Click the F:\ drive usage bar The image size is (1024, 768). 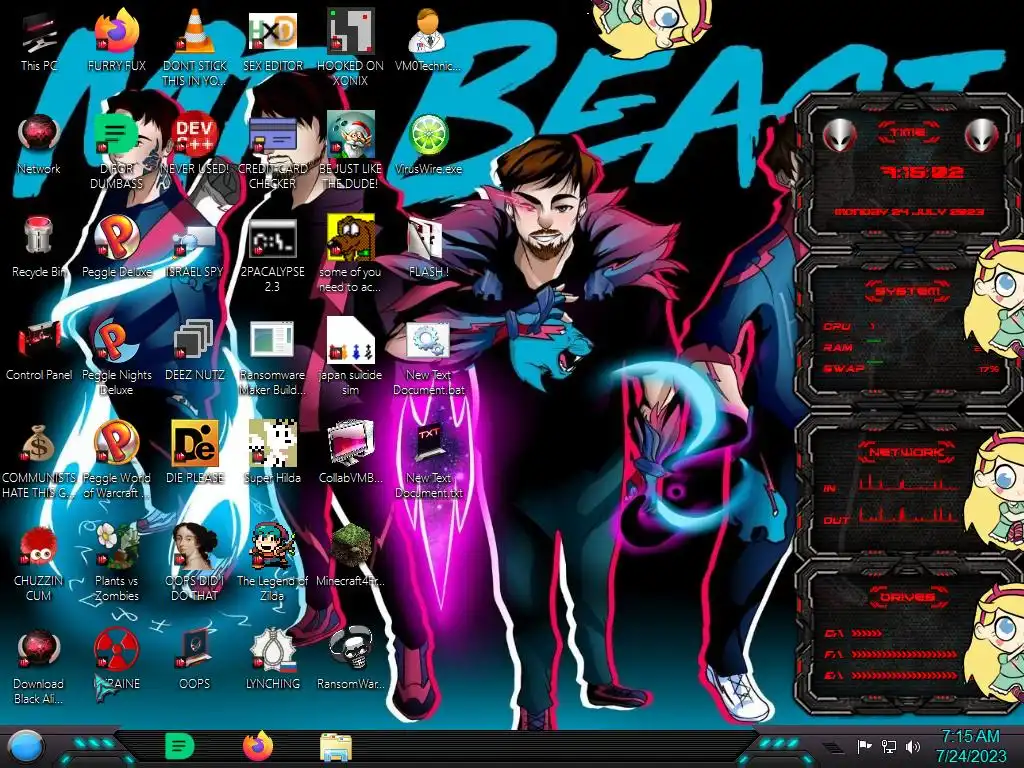pyautogui.click(x=903, y=654)
